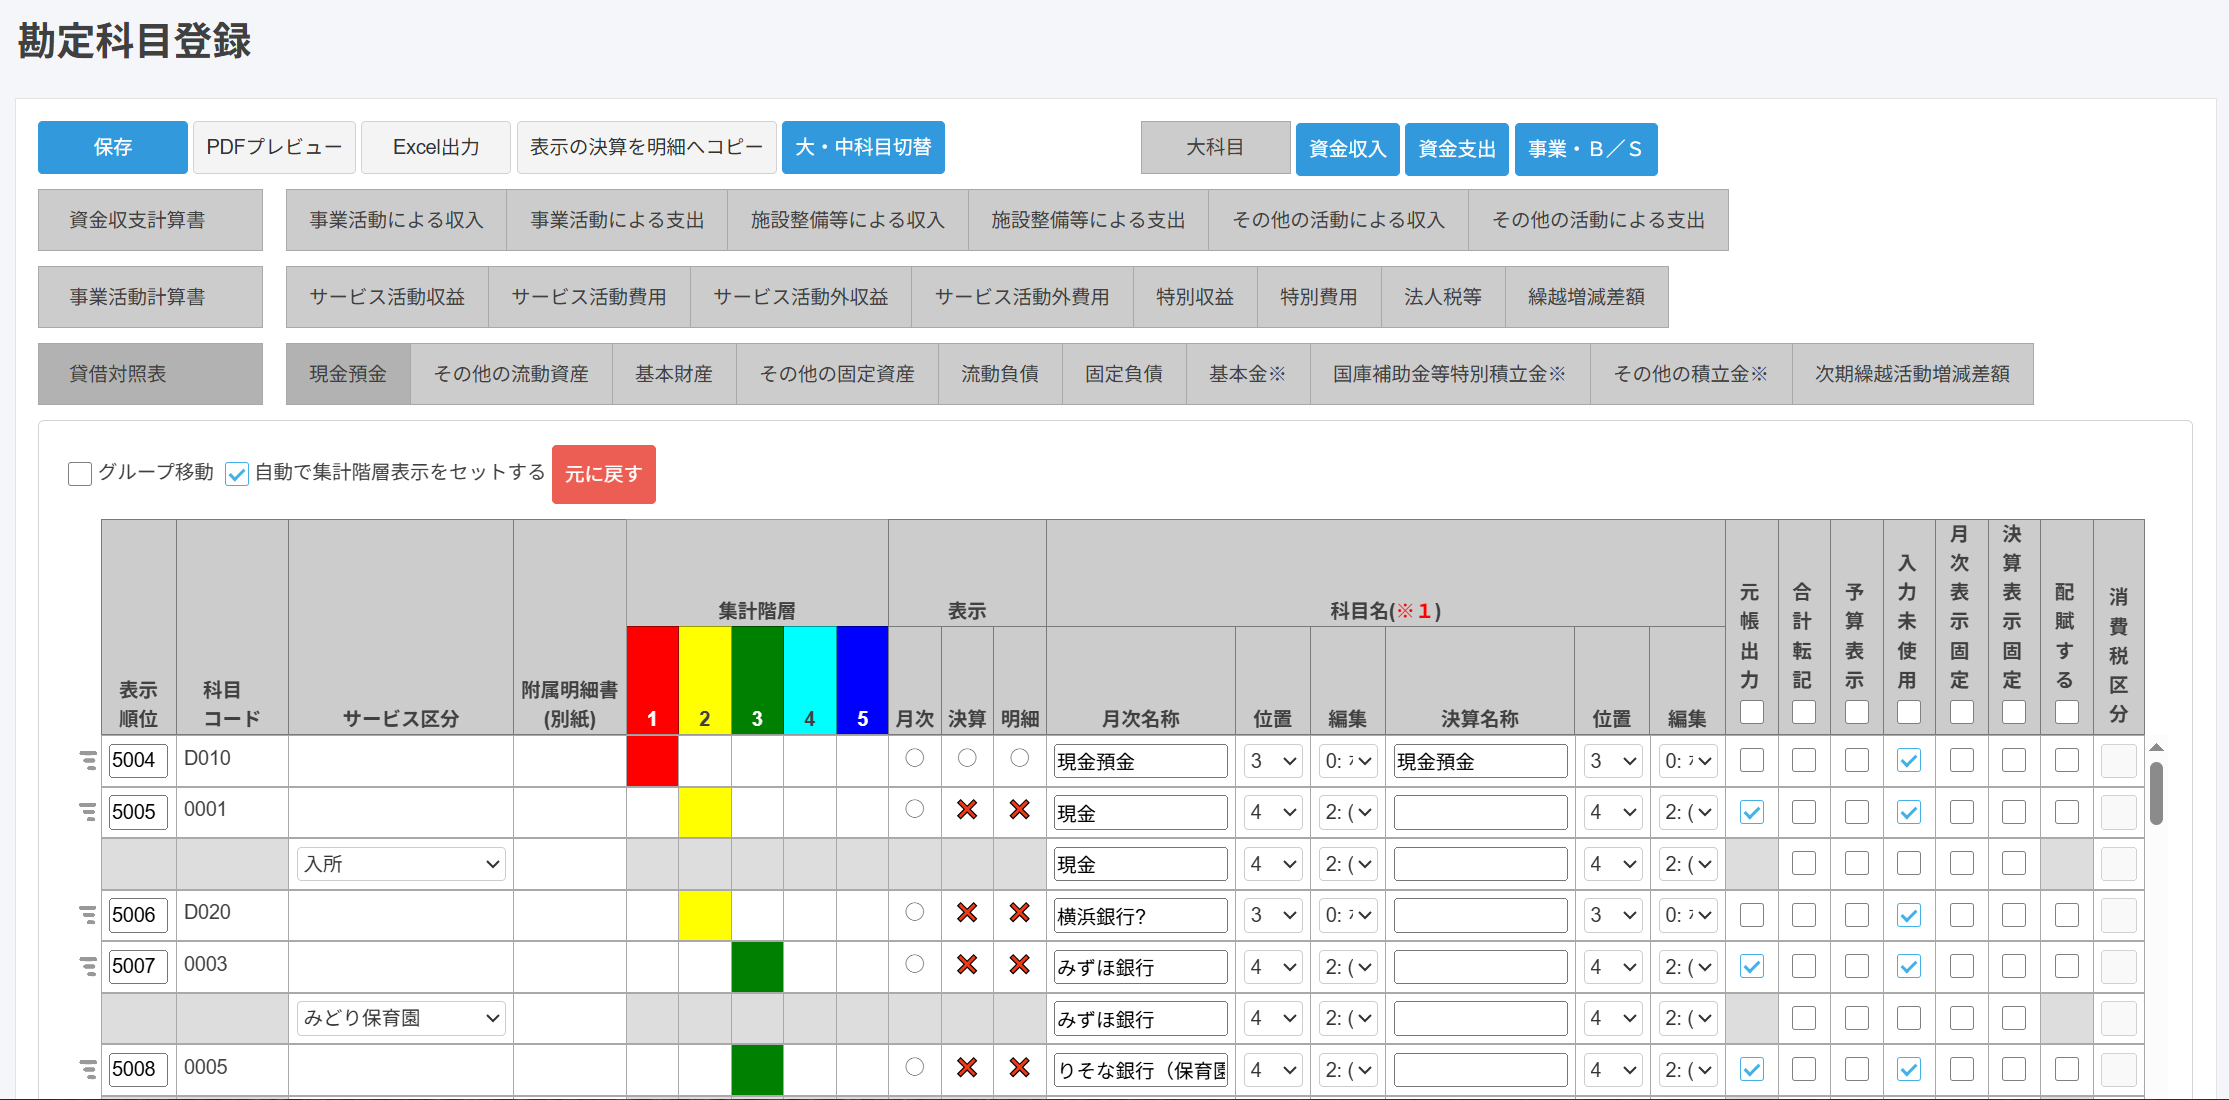Enable グループ移動 checkbox
This screenshot has width=2229, height=1100.
click(x=80, y=474)
